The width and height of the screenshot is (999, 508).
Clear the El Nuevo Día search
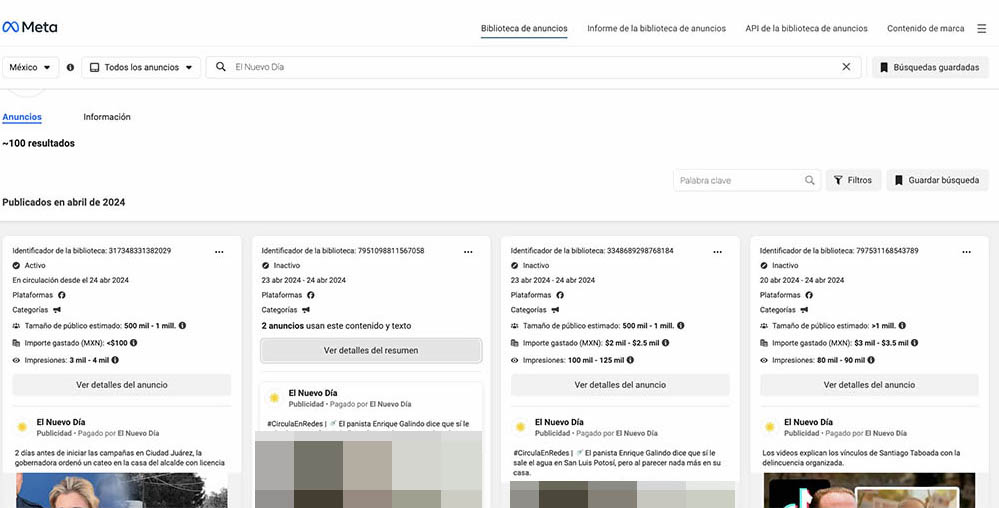[846, 66]
